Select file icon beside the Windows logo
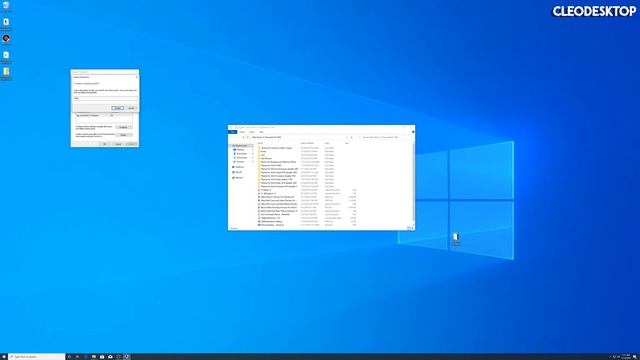Viewport: 640px width, 360px height. coord(456,239)
